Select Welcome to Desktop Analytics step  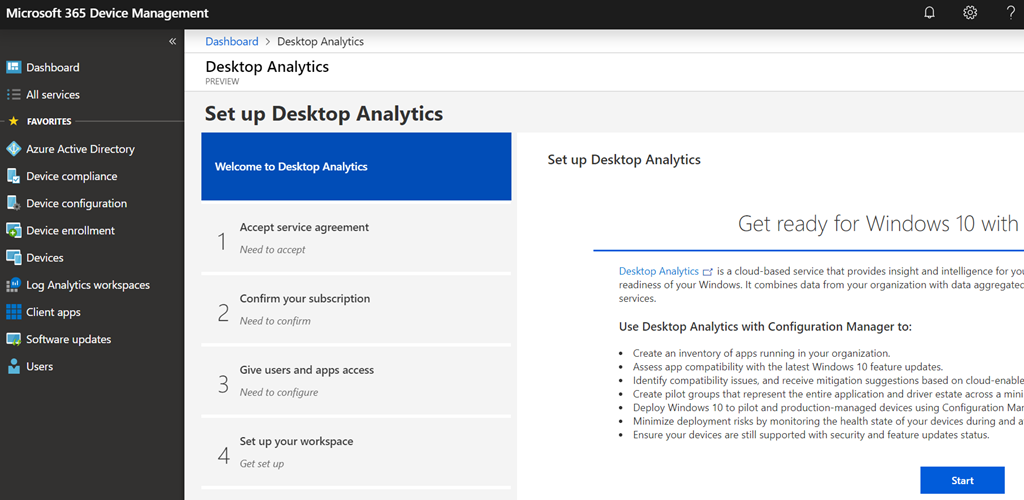pyautogui.click(x=356, y=167)
